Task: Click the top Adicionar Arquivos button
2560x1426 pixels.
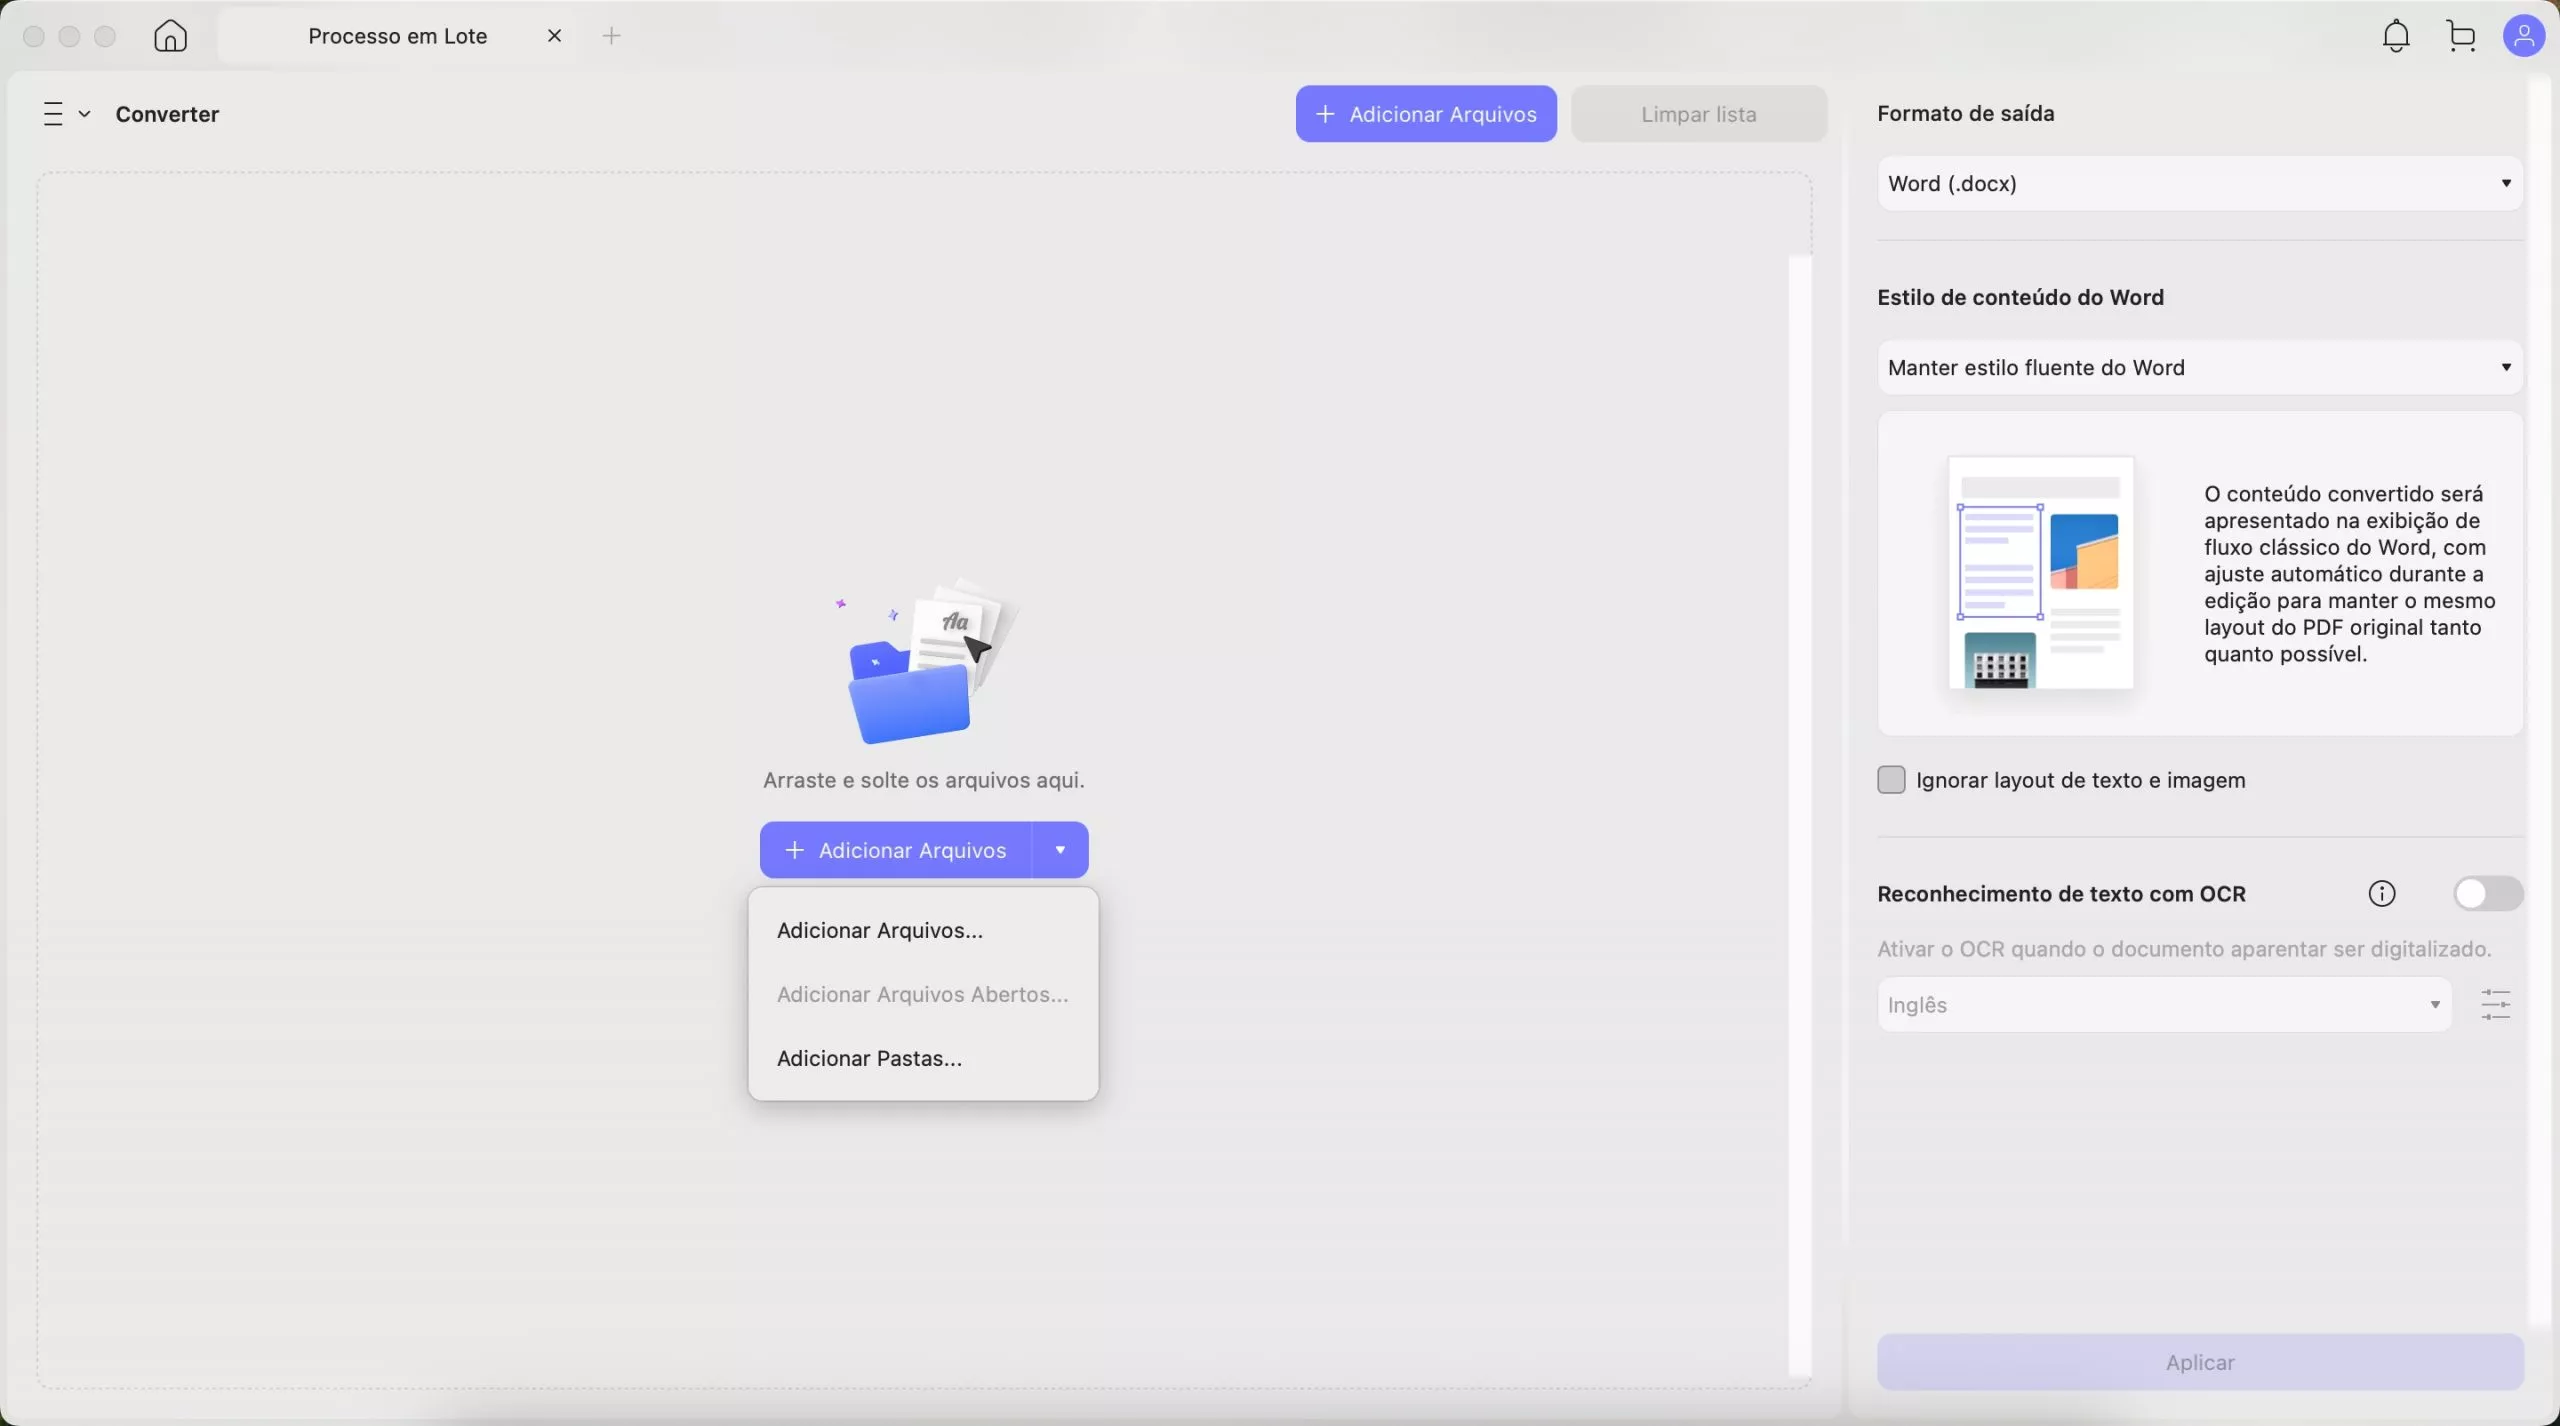Action: pos(1426,114)
